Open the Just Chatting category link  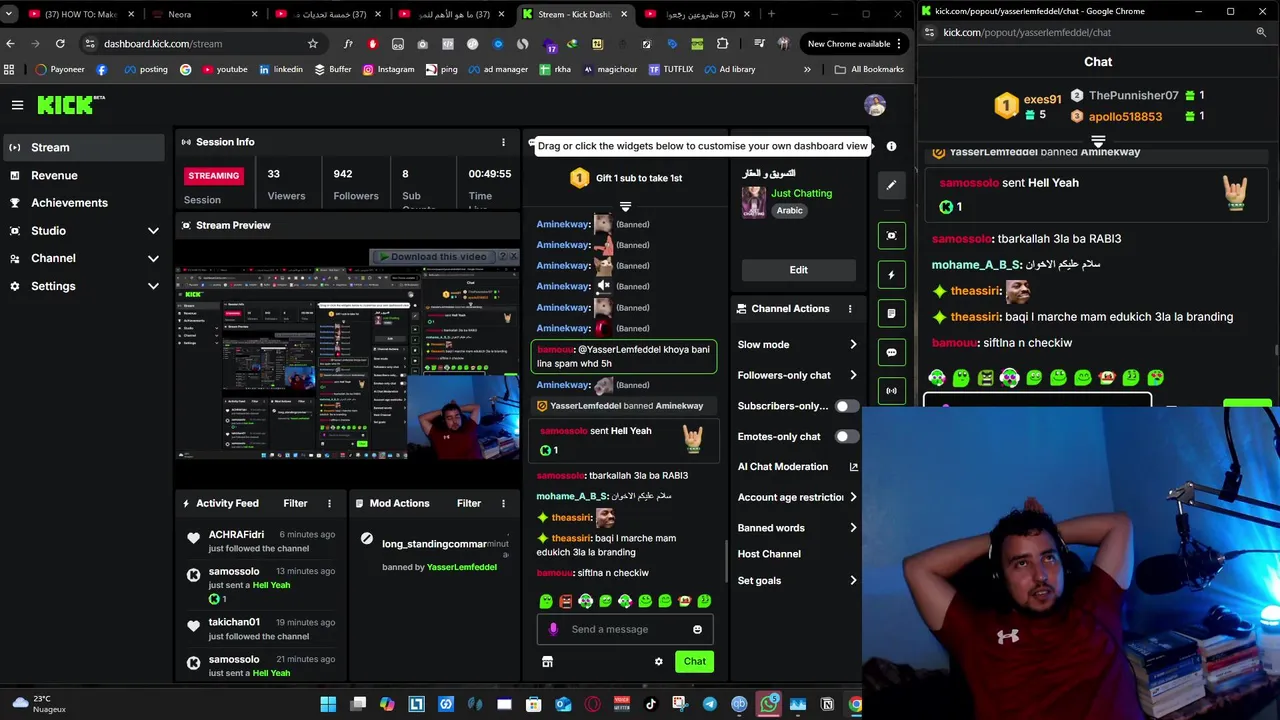coord(801,193)
